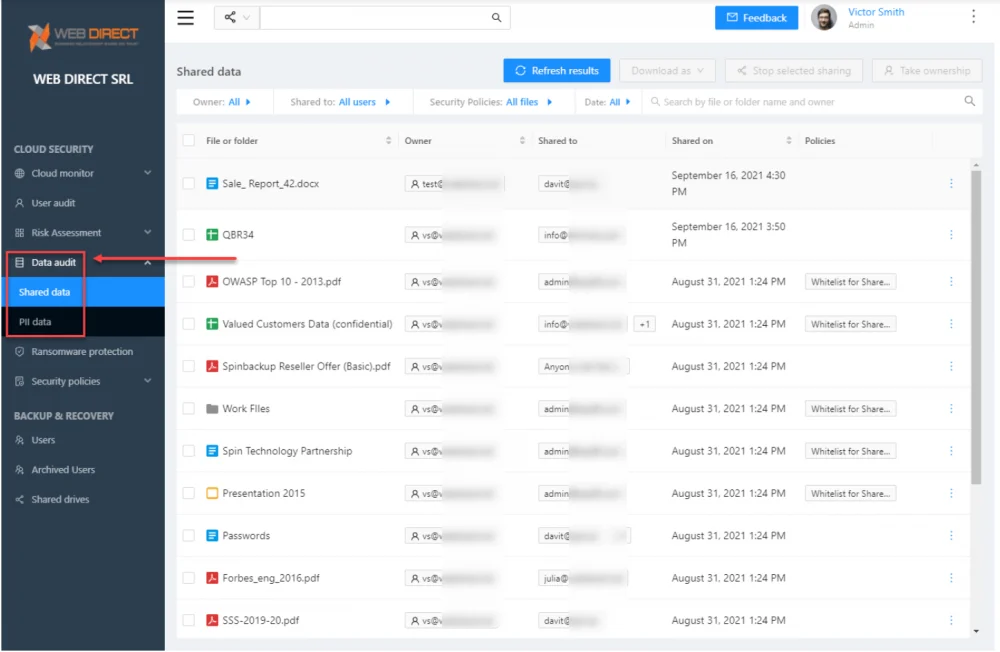Select the Presentation 2015 checkbox

(189, 493)
